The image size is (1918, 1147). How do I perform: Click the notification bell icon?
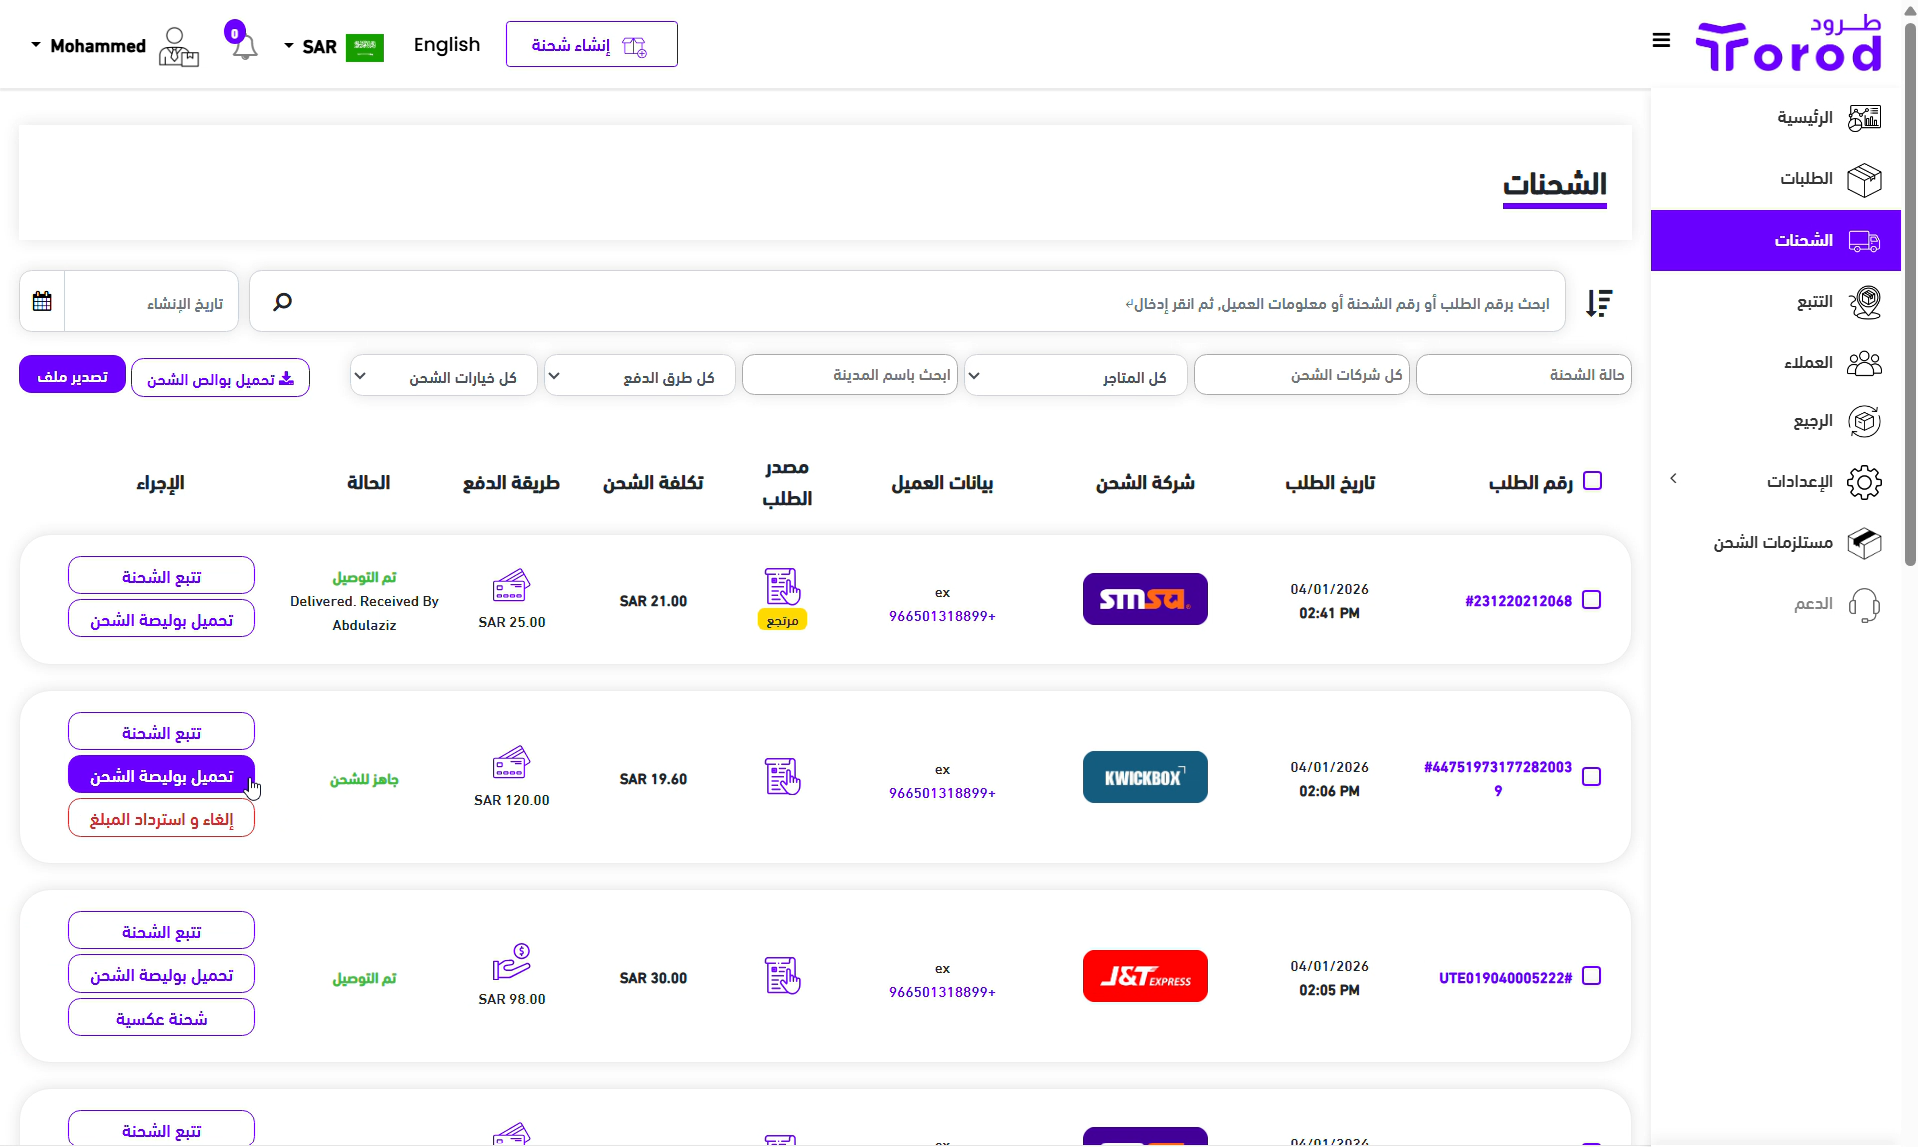(x=244, y=46)
